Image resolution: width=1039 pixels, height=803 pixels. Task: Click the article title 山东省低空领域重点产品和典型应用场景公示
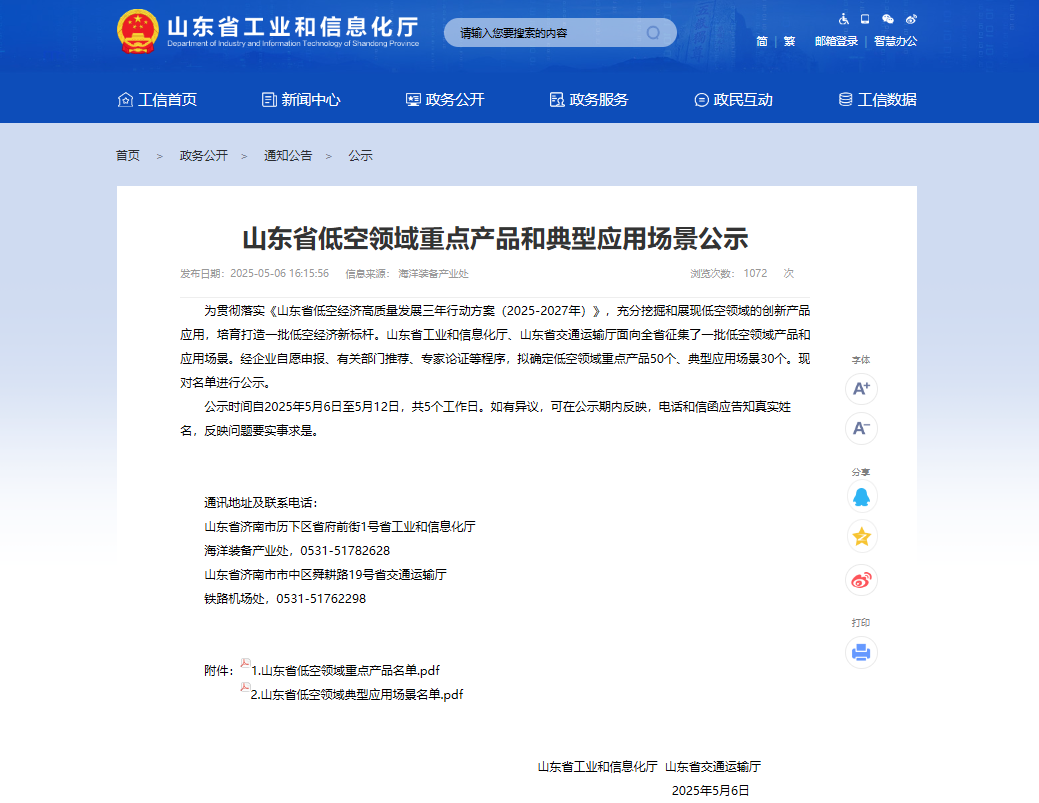point(496,239)
